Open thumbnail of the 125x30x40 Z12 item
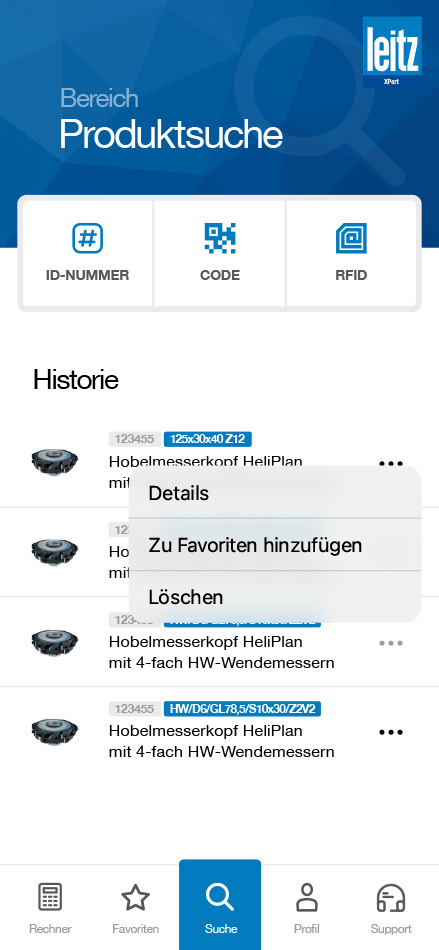This screenshot has width=439, height=950. [x=54, y=462]
